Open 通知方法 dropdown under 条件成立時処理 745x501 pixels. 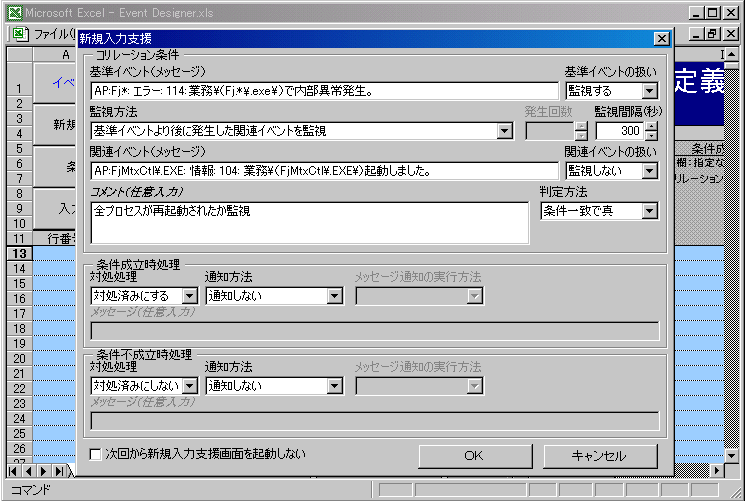pos(334,296)
